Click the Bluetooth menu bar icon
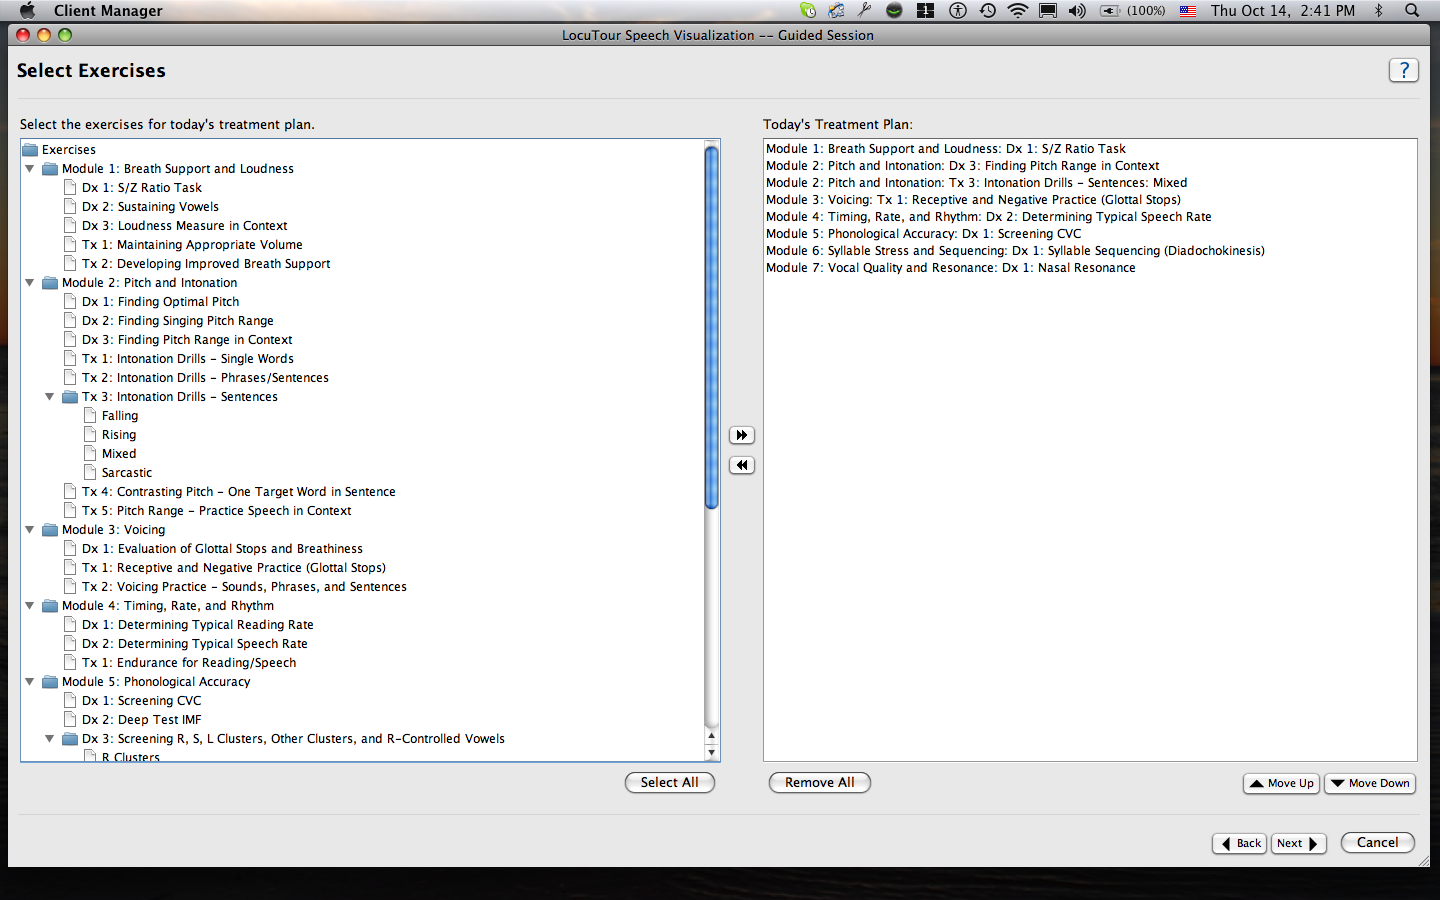The width and height of the screenshot is (1440, 900). [x=1378, y=10]
